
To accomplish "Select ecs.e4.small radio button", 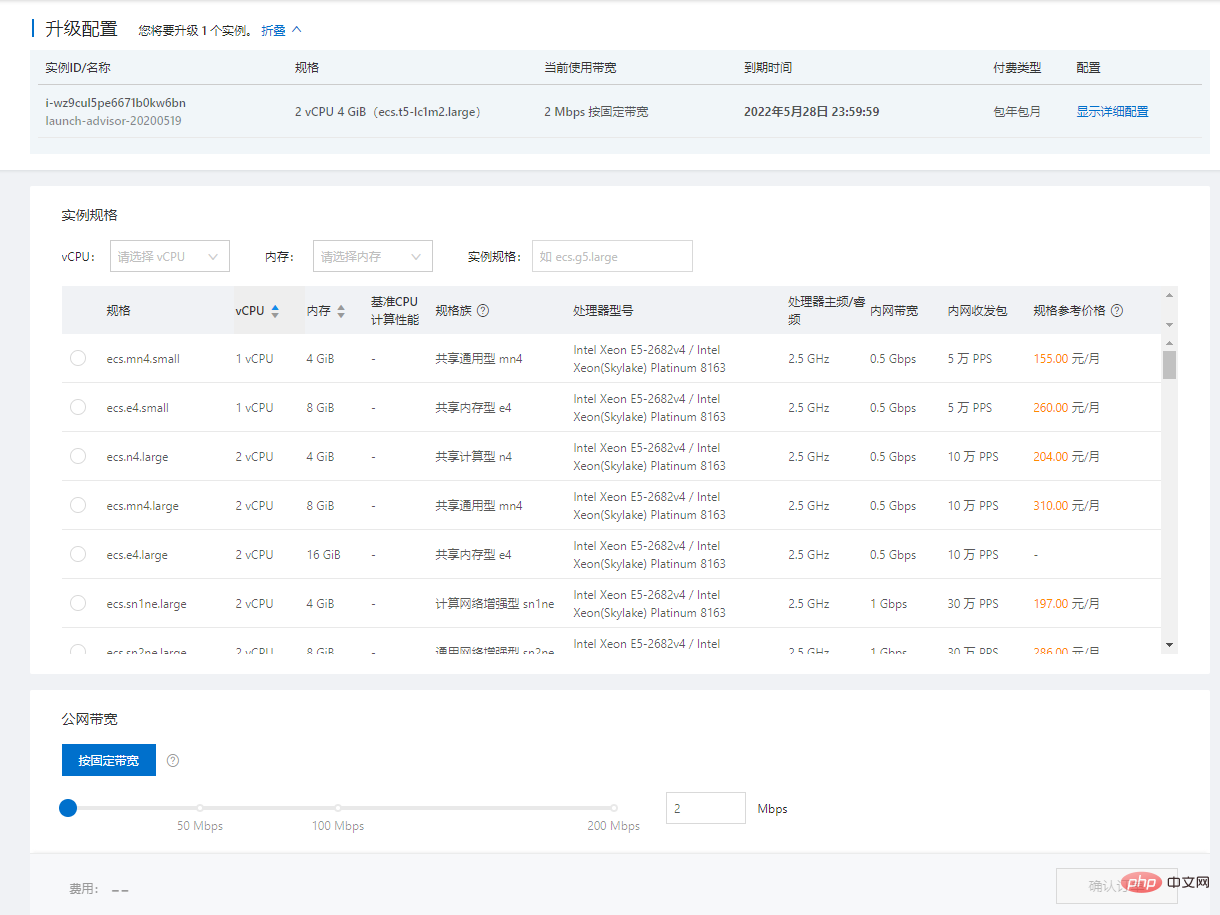I will [78, 407].
